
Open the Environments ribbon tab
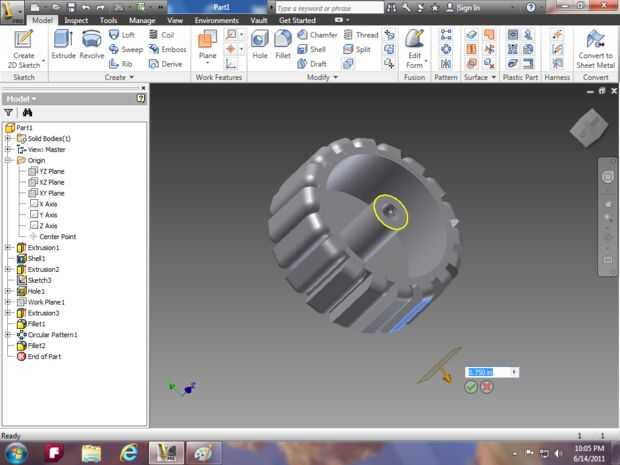(216, 20)
